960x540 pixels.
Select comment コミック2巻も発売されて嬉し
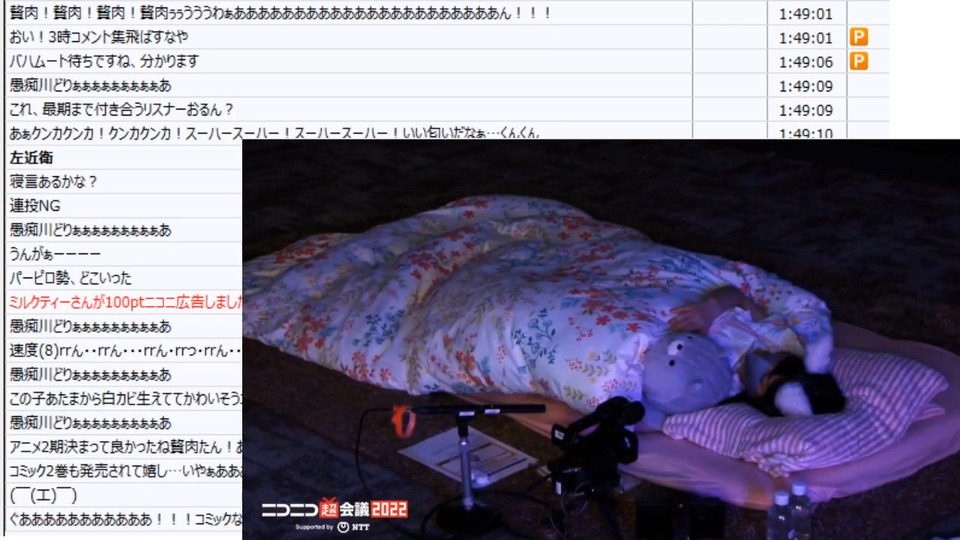point(126,471)
